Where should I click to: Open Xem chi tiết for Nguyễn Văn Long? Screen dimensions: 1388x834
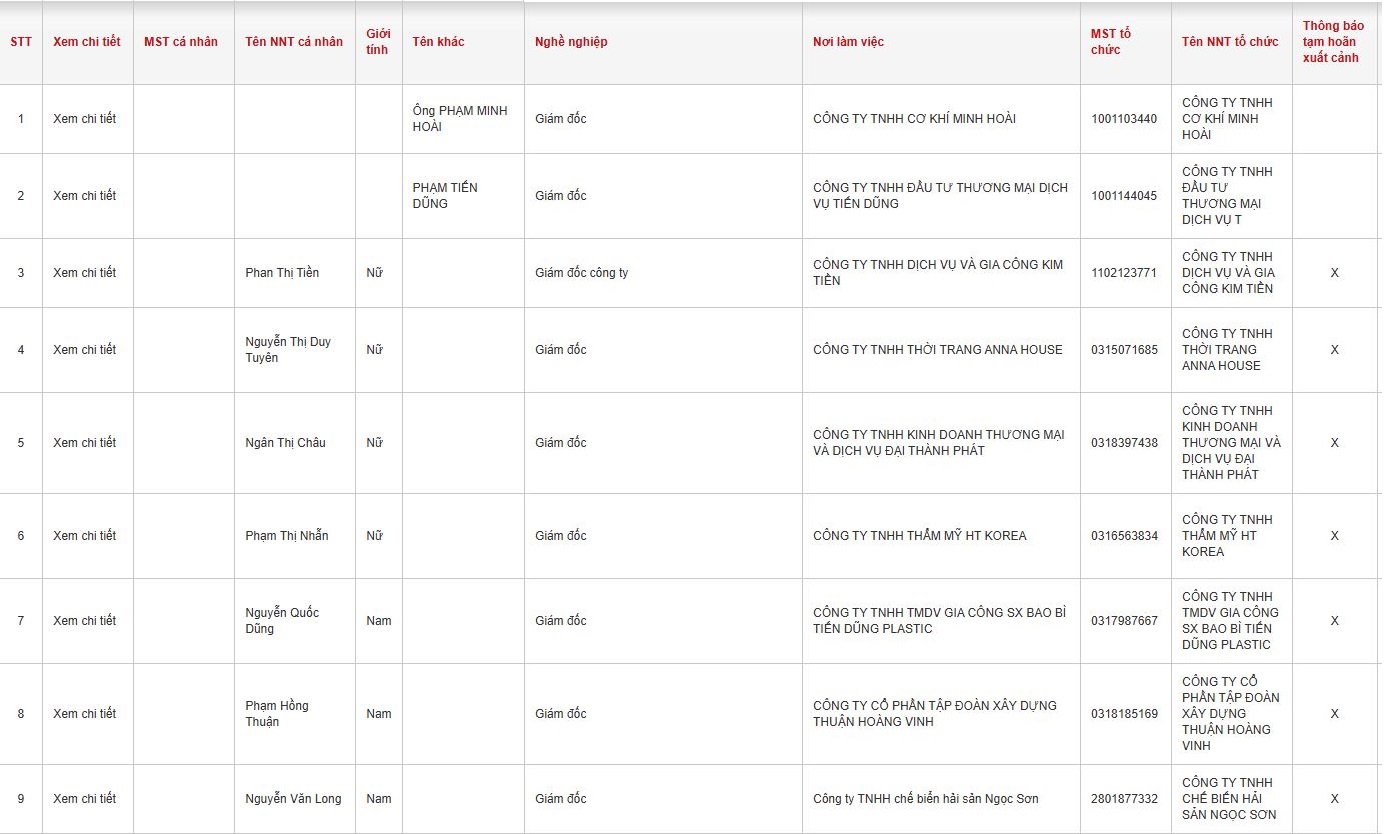[85, 799]
